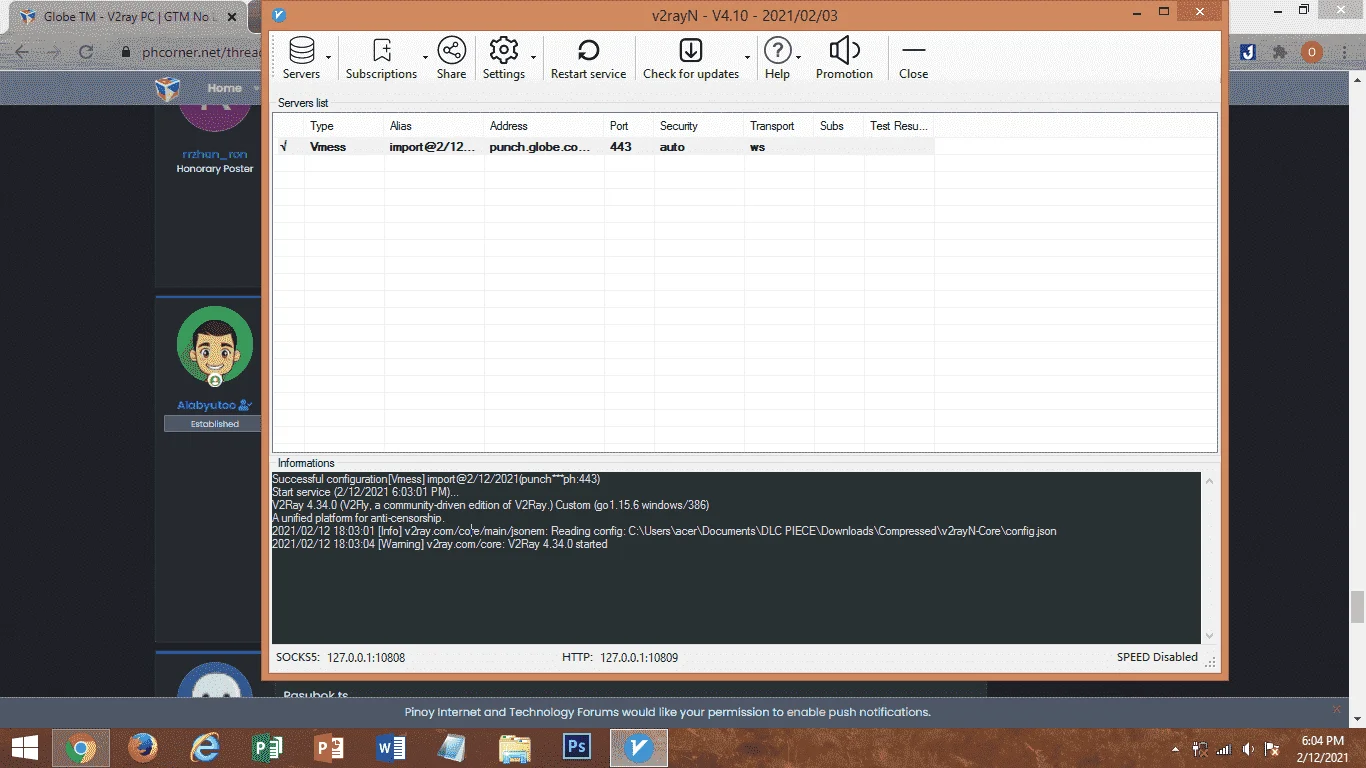The width and height of the screenshot is (1366, 768).
Task: Open PowerPoint from the taskbar
Action: [329, 748]
